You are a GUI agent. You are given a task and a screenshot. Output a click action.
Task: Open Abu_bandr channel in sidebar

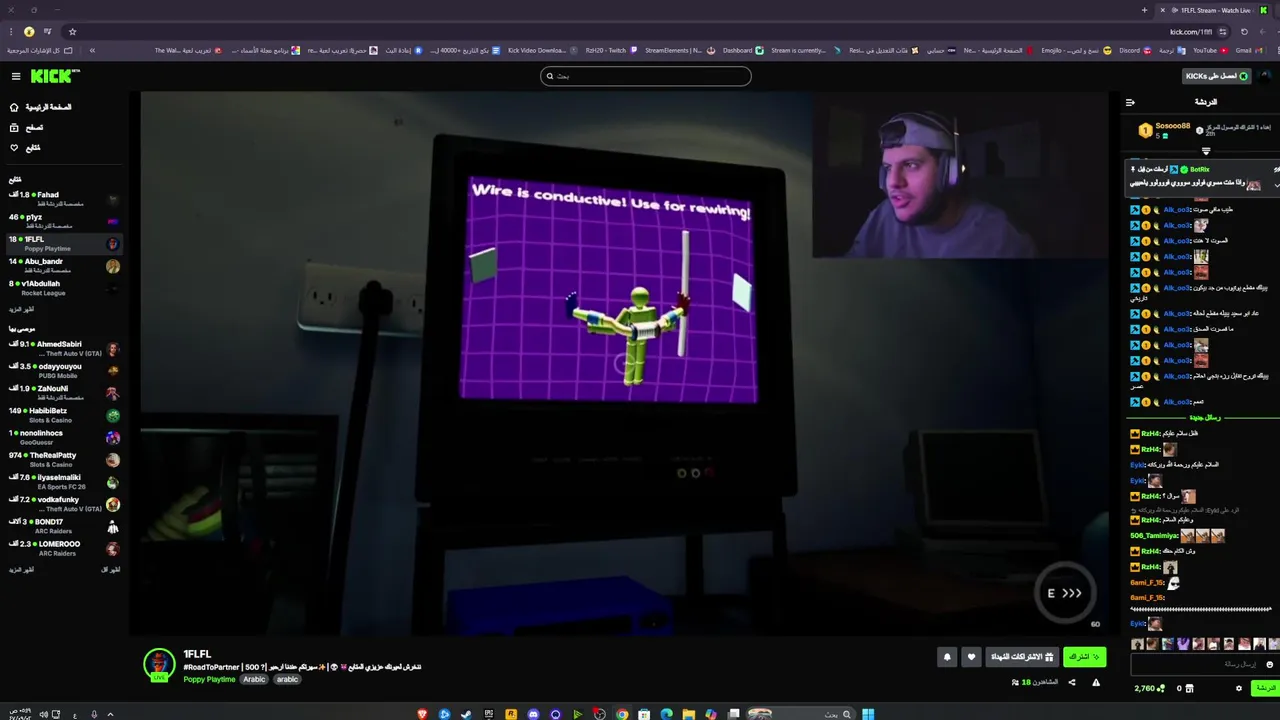tap(64, 265)
